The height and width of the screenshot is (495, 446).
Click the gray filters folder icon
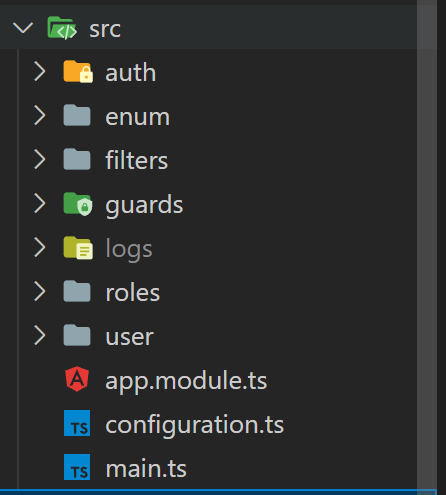77,159
